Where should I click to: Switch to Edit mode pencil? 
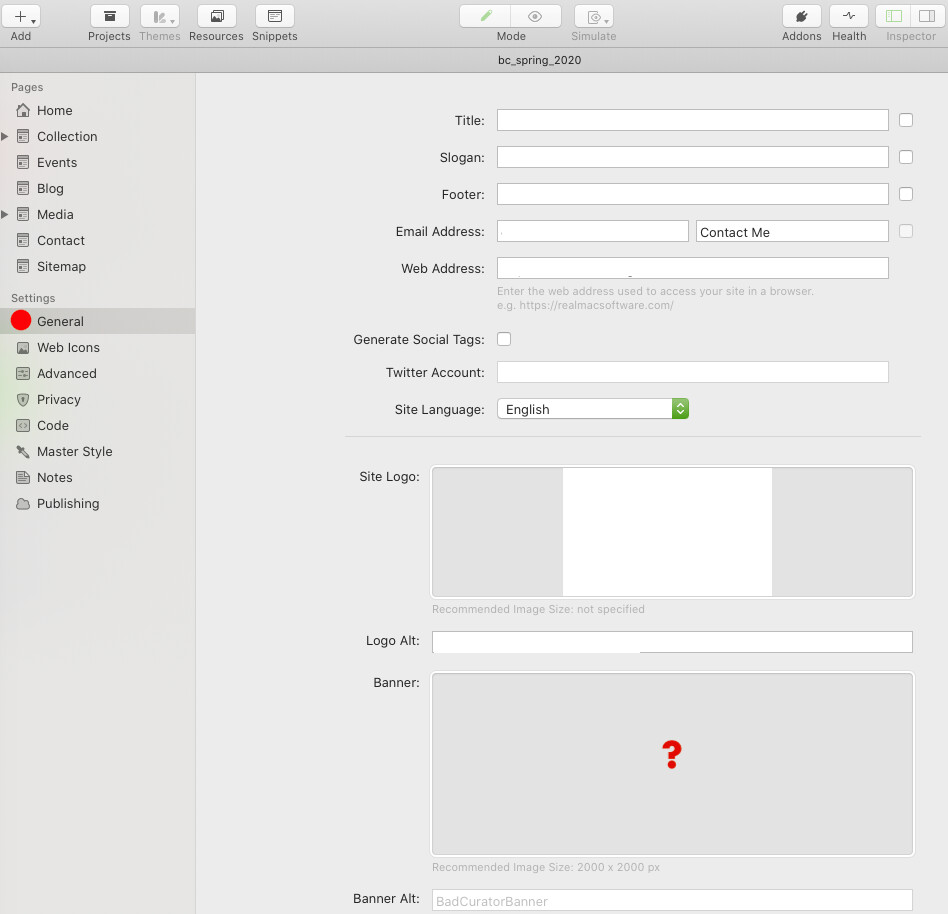point(485,16)
